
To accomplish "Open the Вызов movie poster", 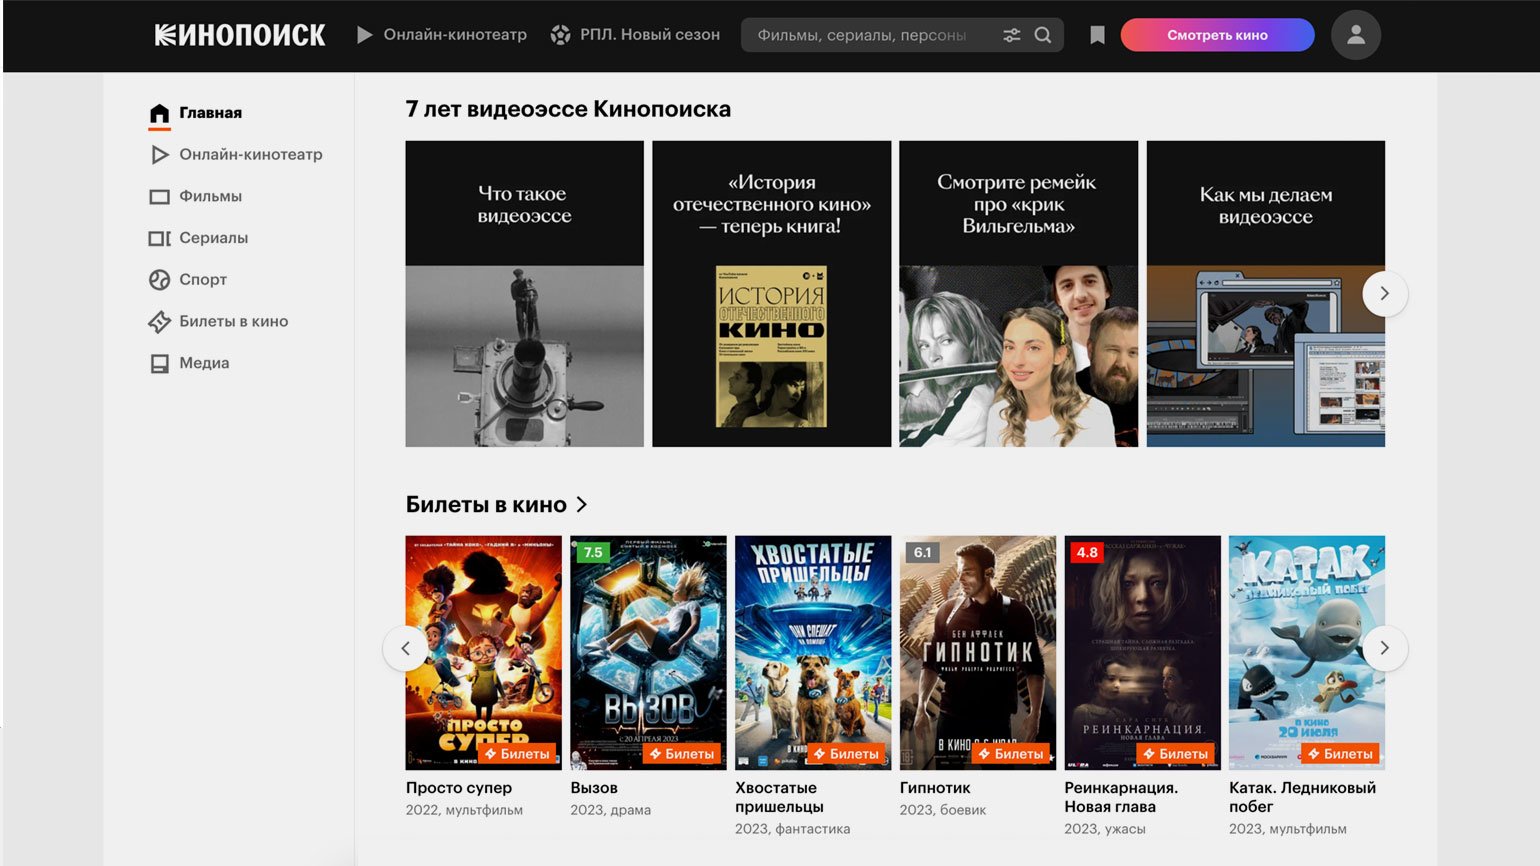I will click(648, 652).
